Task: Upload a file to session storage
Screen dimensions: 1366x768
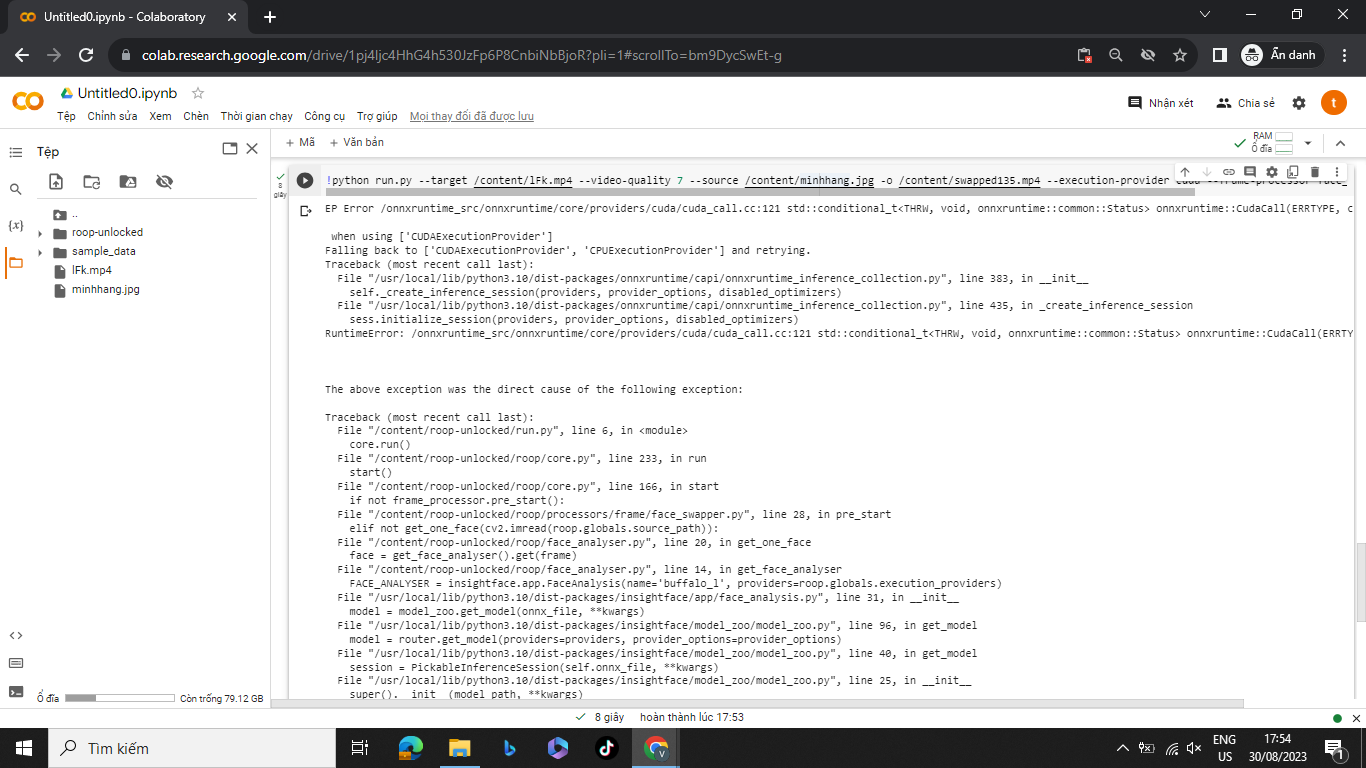Action: click(x=56, y=182)
